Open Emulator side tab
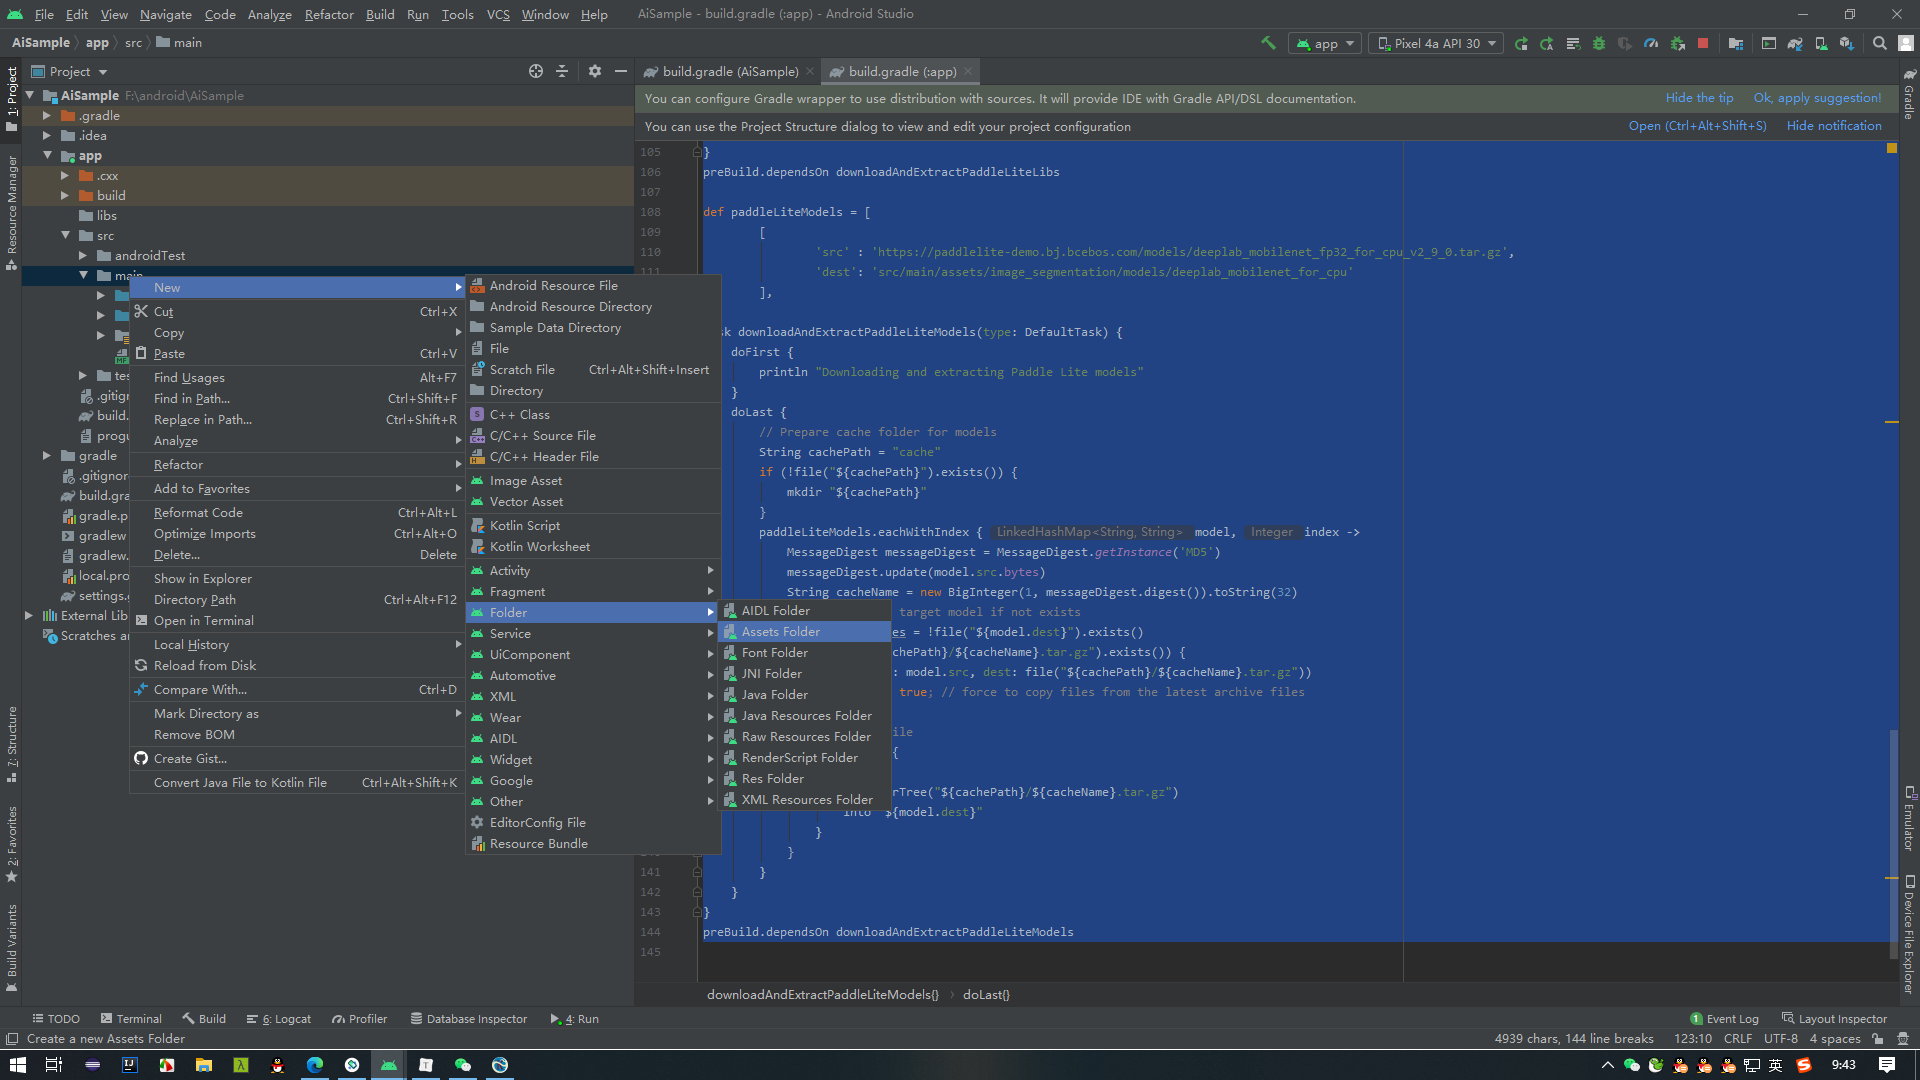Screen dimensions: 1920x1080 click(x=1909, y=819)
